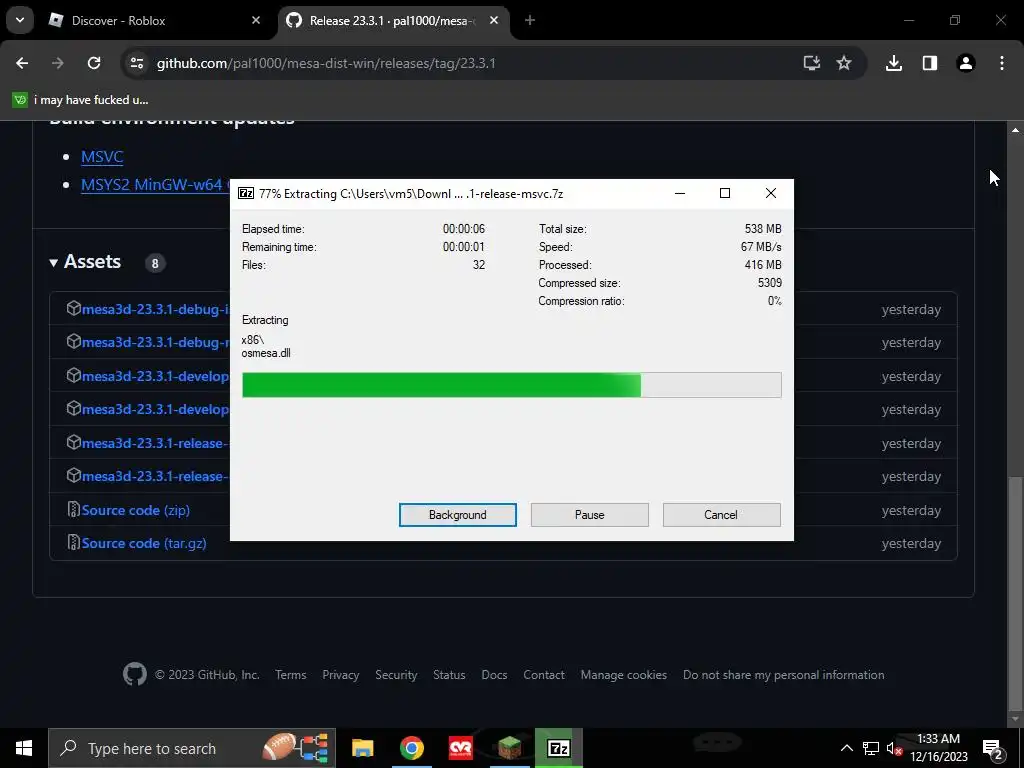Go forward in browser history

[x=58, y=63]
